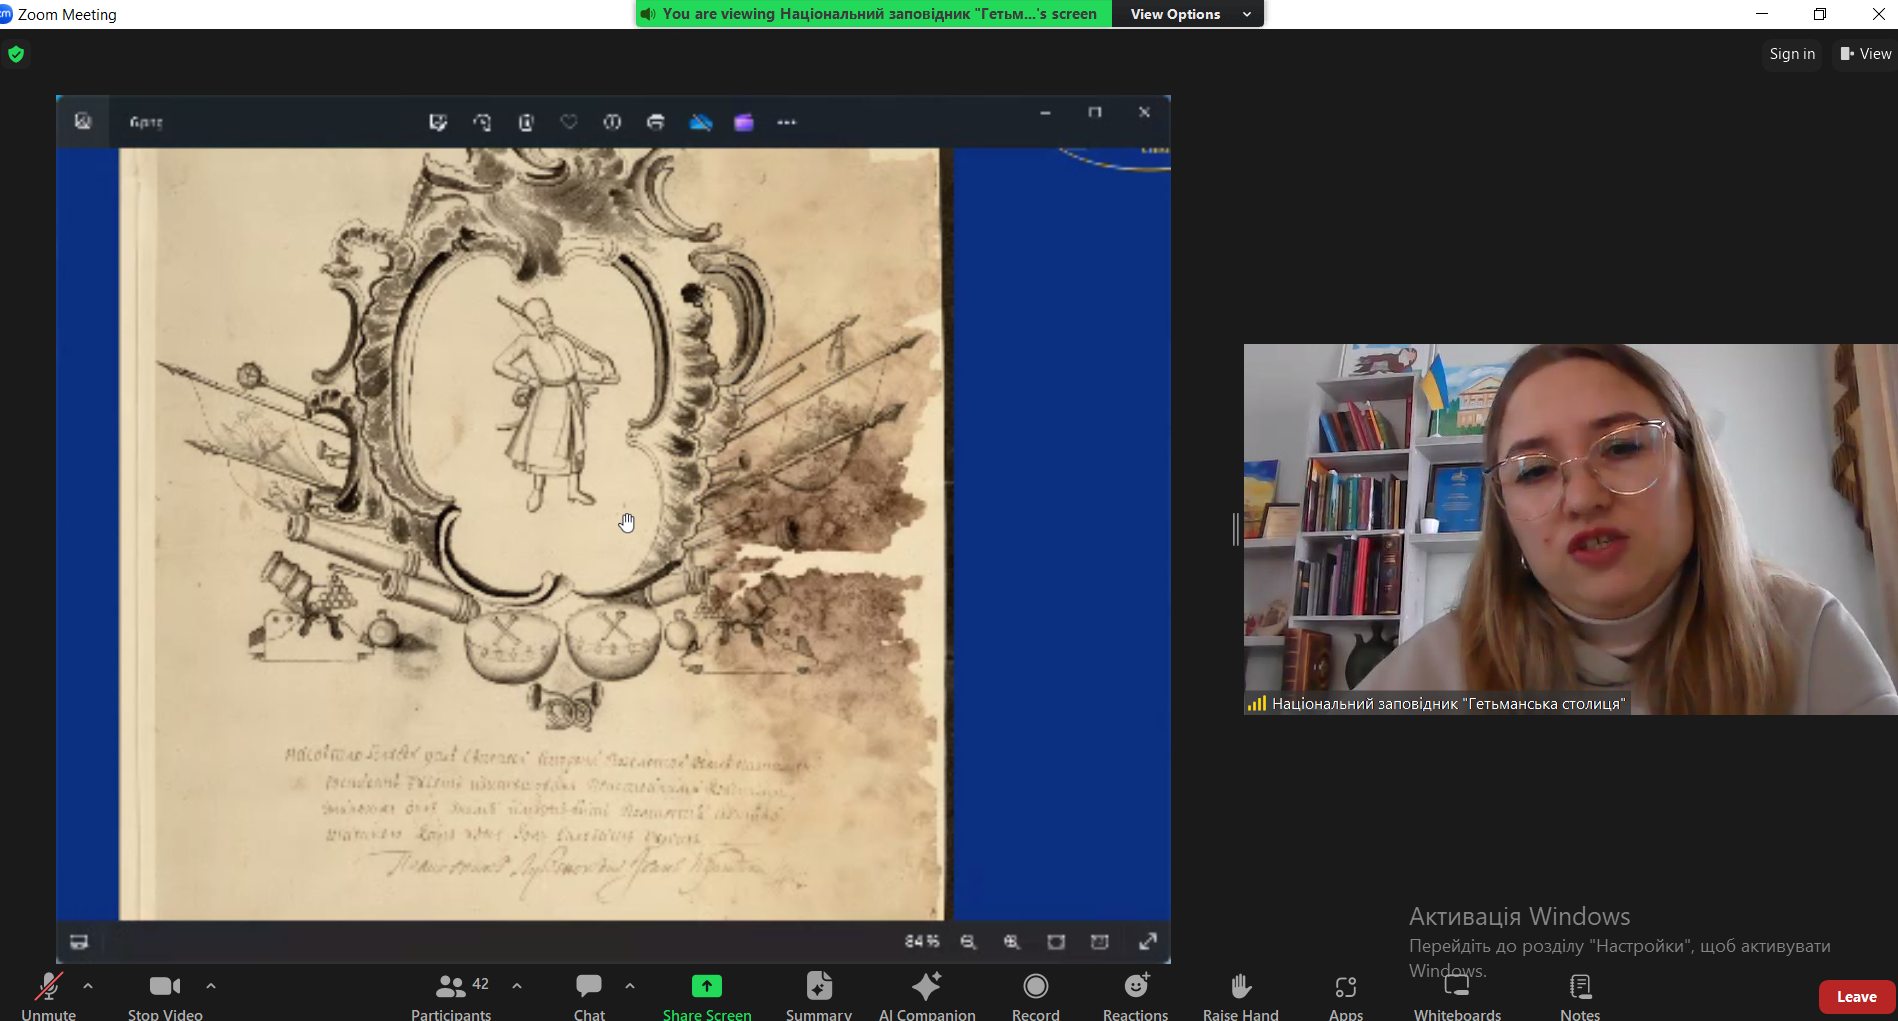
Task: Click the speaker's name label with signal bars
Action: [x=1436, y=704]
